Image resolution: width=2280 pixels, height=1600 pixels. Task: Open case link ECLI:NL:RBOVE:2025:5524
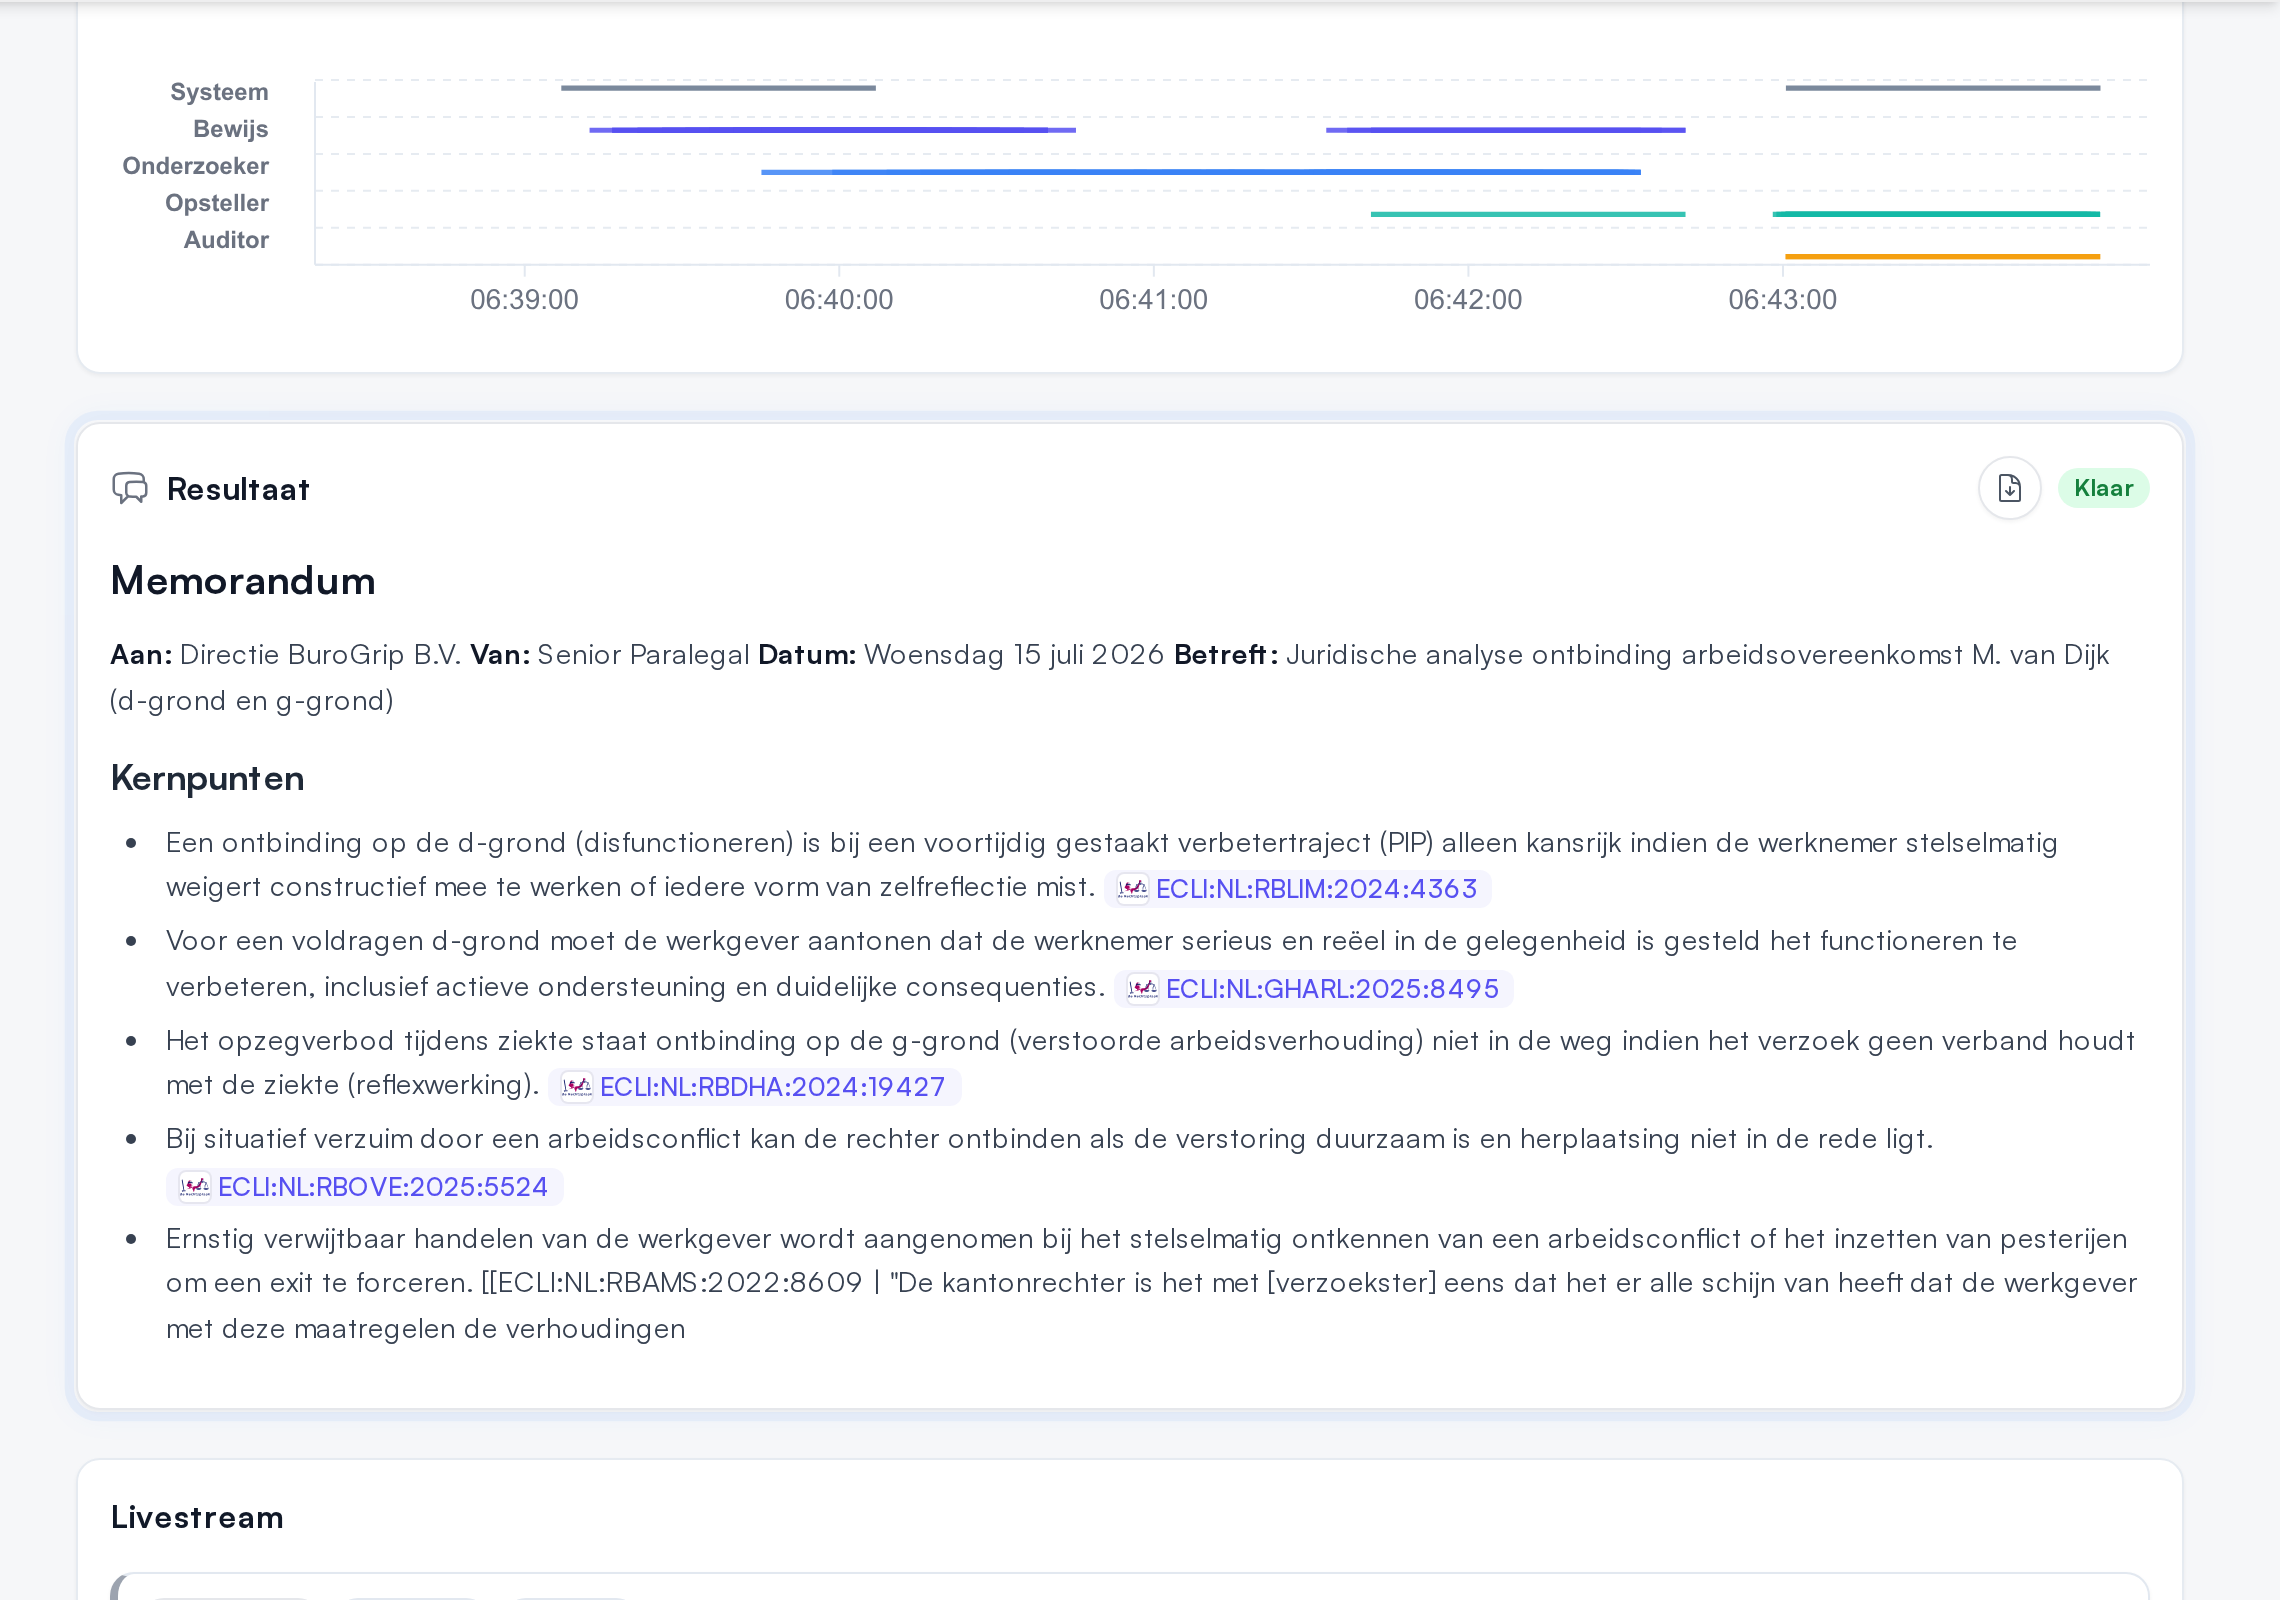click(x=364, y=1186)
